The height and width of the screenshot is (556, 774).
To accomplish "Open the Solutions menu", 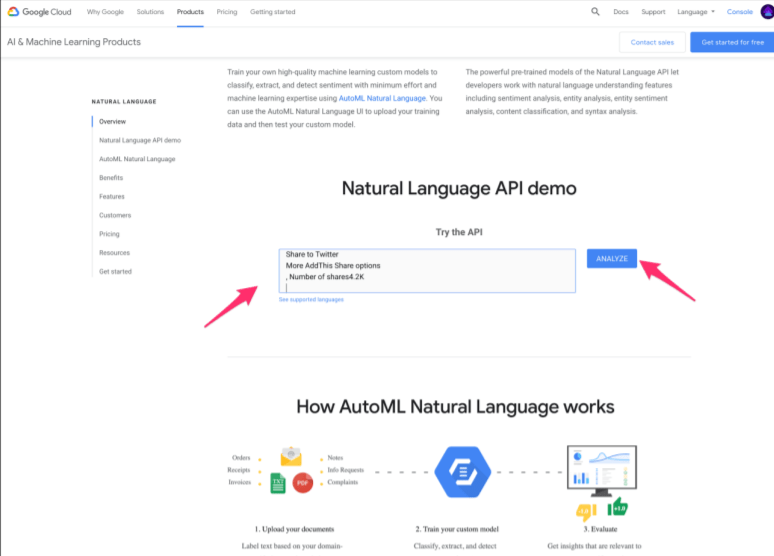I will [x=150, y=12].
